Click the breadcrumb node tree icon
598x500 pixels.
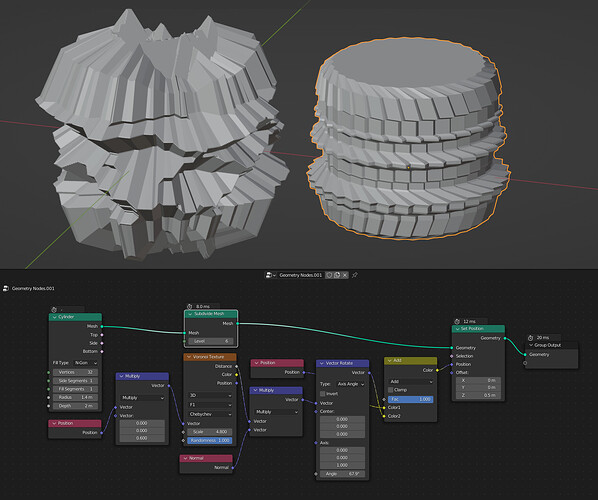click(x=6, y=288)
